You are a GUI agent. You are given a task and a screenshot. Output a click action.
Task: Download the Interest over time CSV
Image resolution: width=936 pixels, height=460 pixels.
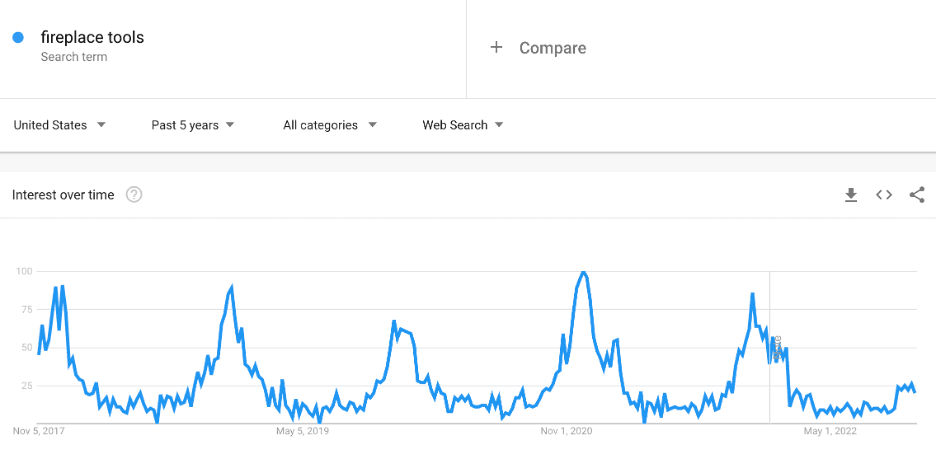click(x=851, y=195)
